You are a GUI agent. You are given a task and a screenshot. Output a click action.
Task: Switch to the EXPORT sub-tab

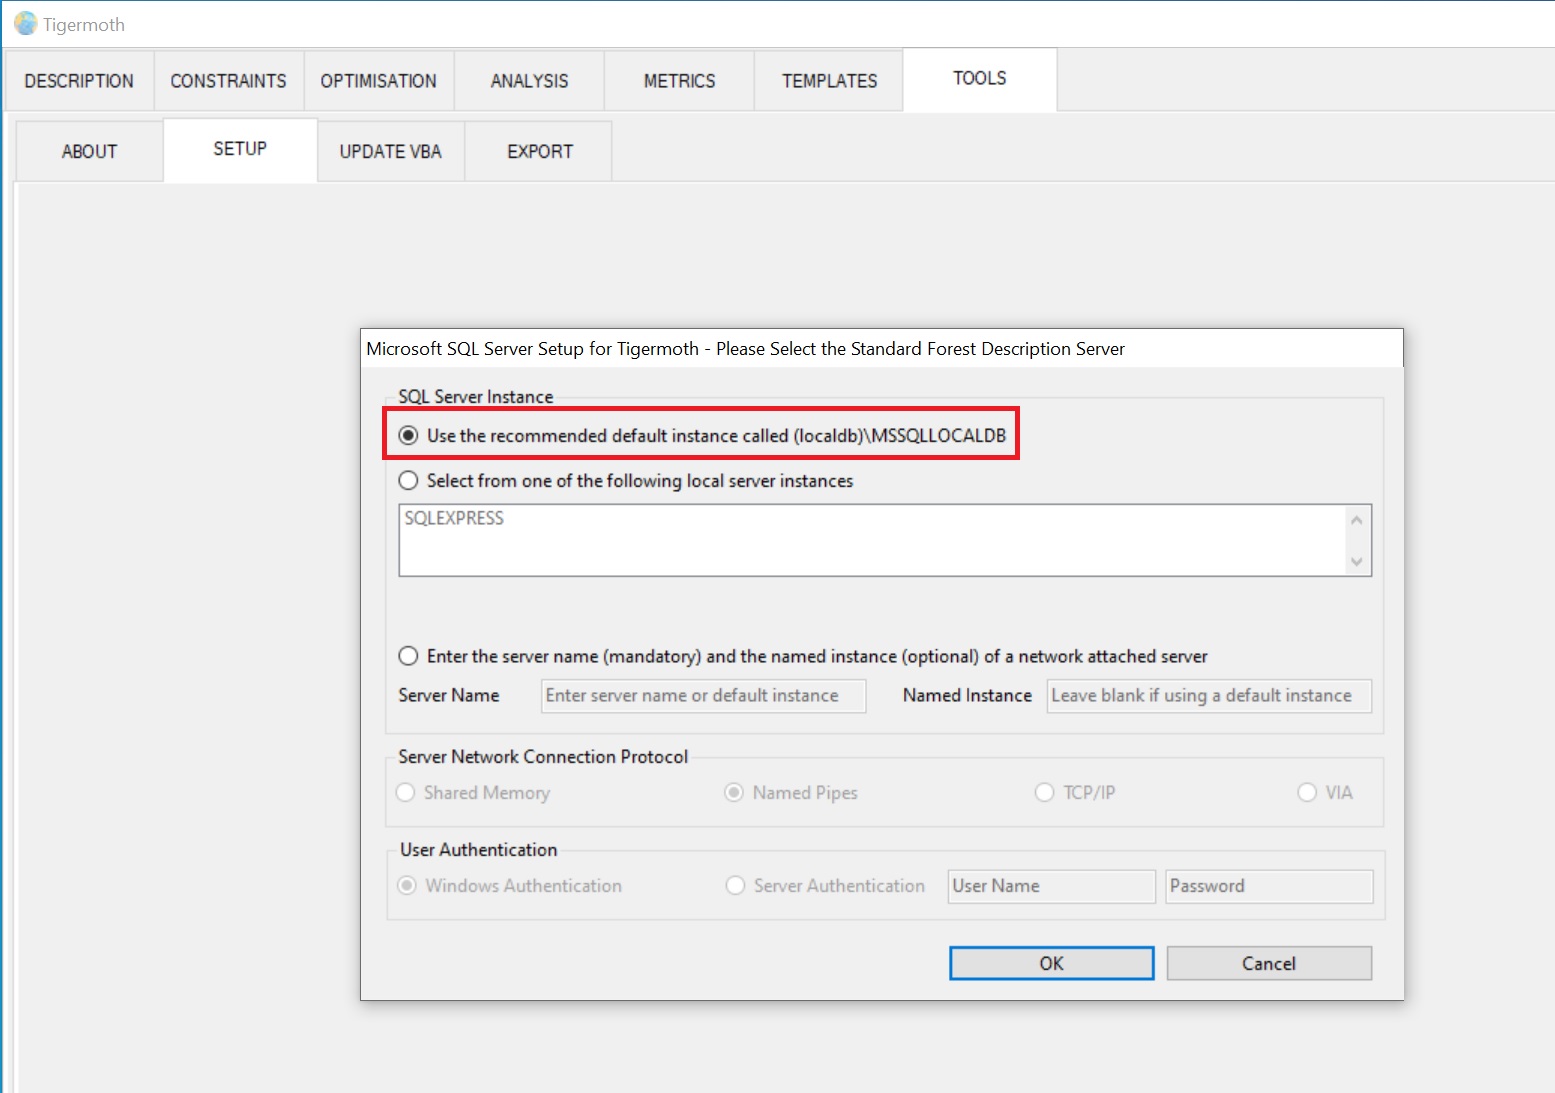(x=540, y=151)
